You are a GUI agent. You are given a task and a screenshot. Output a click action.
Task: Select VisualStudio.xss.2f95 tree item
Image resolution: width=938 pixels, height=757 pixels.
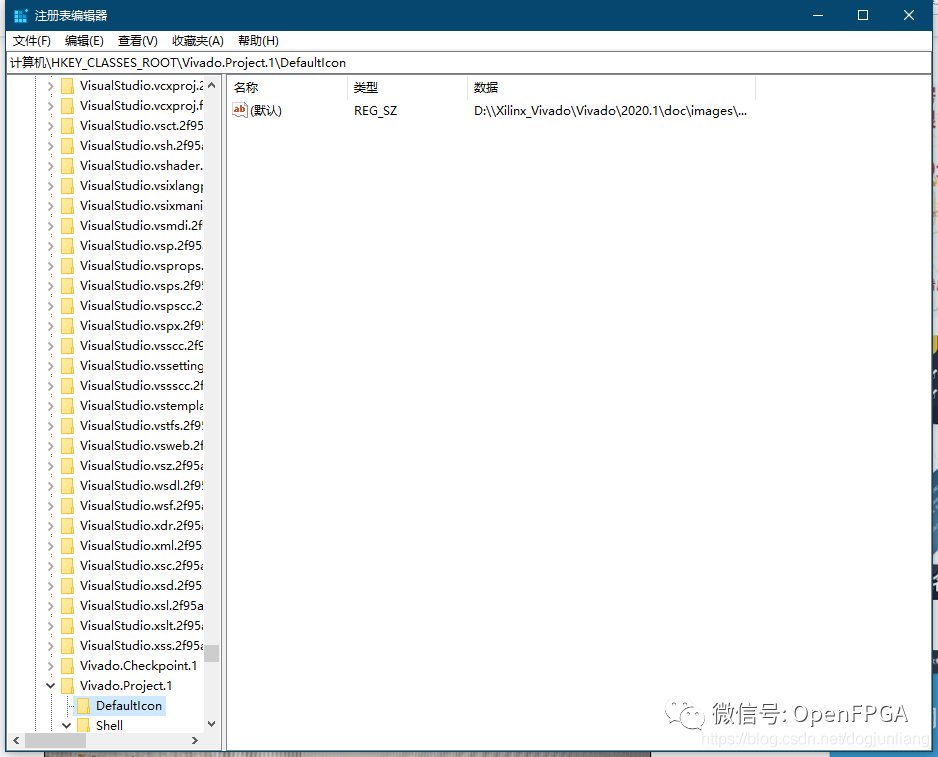(x=141, y=646)
